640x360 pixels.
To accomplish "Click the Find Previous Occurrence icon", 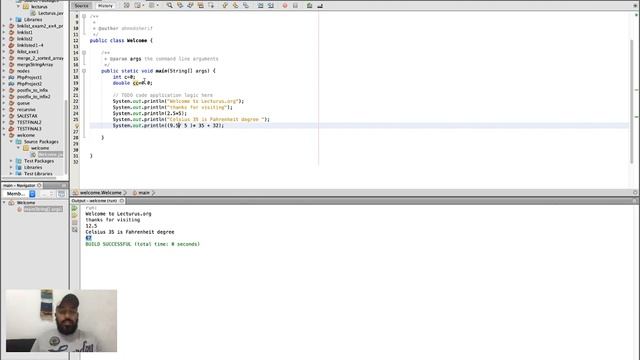I will coord(180,6).
